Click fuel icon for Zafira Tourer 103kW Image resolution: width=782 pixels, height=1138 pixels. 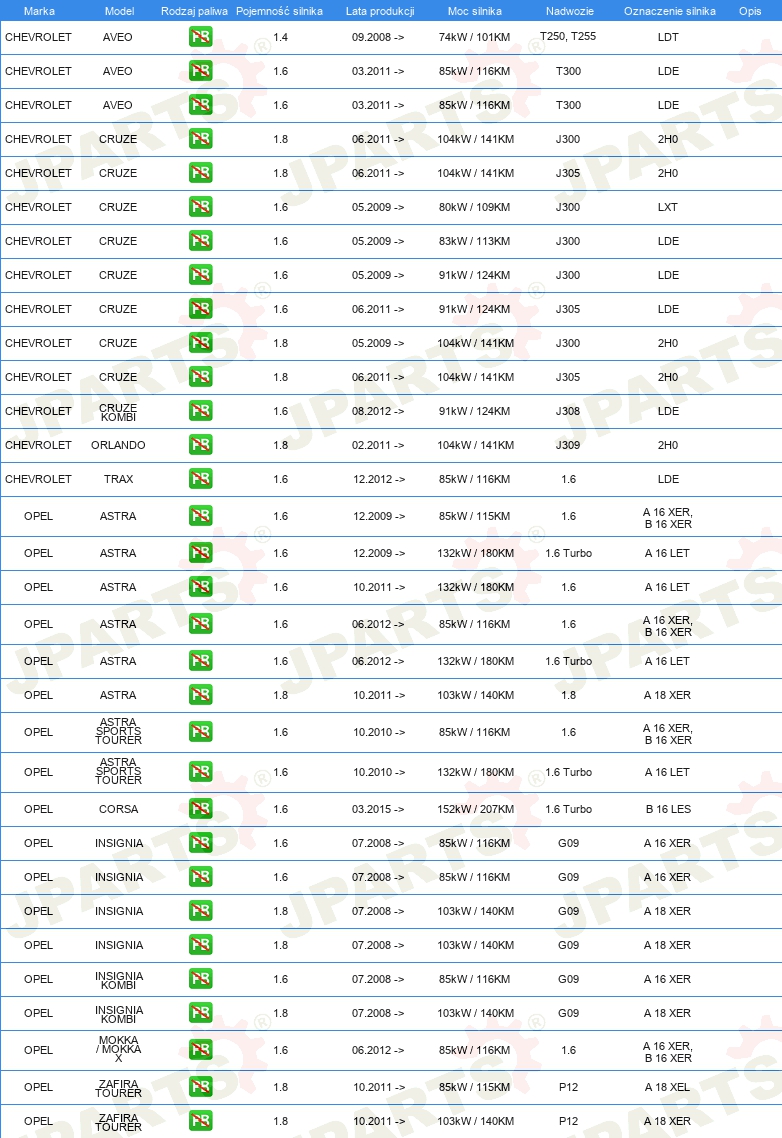click(x=200, y=1121)
